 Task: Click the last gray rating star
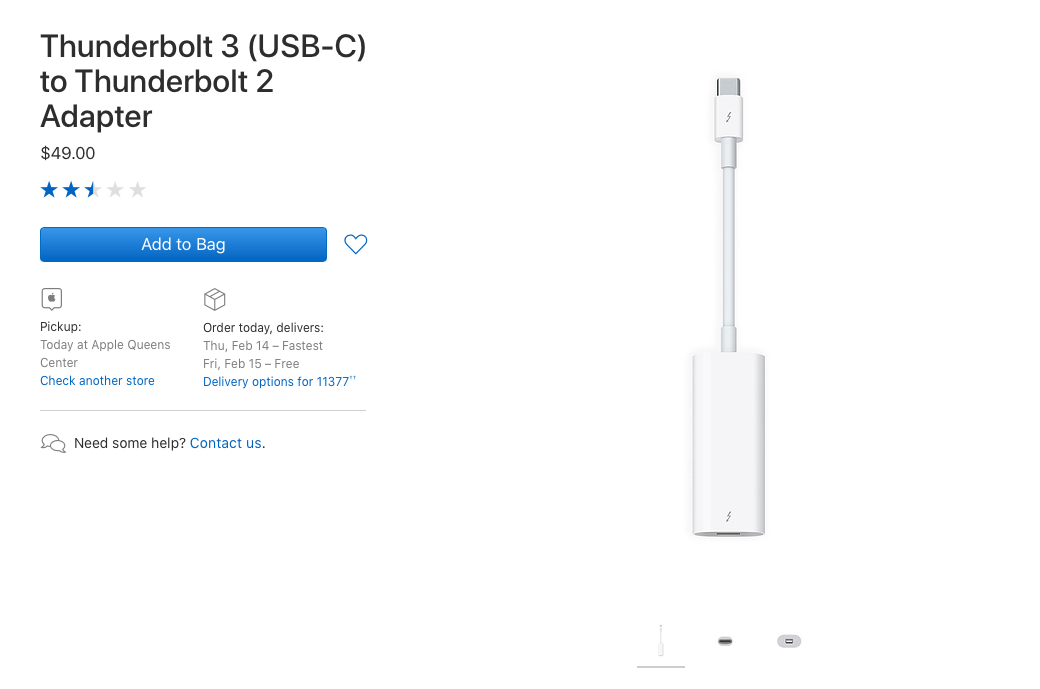click(x=138, y=190)
